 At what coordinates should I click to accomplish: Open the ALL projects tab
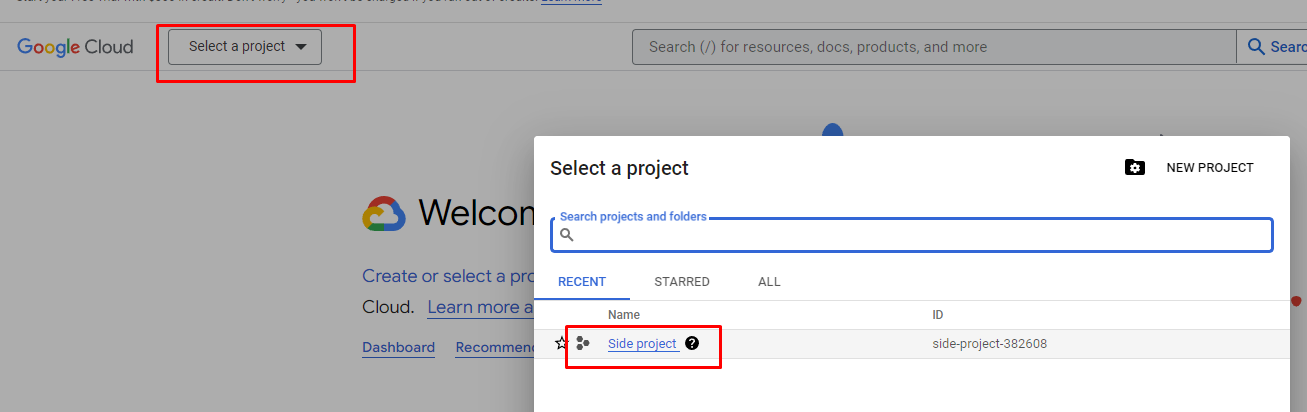tap(769, 282)
